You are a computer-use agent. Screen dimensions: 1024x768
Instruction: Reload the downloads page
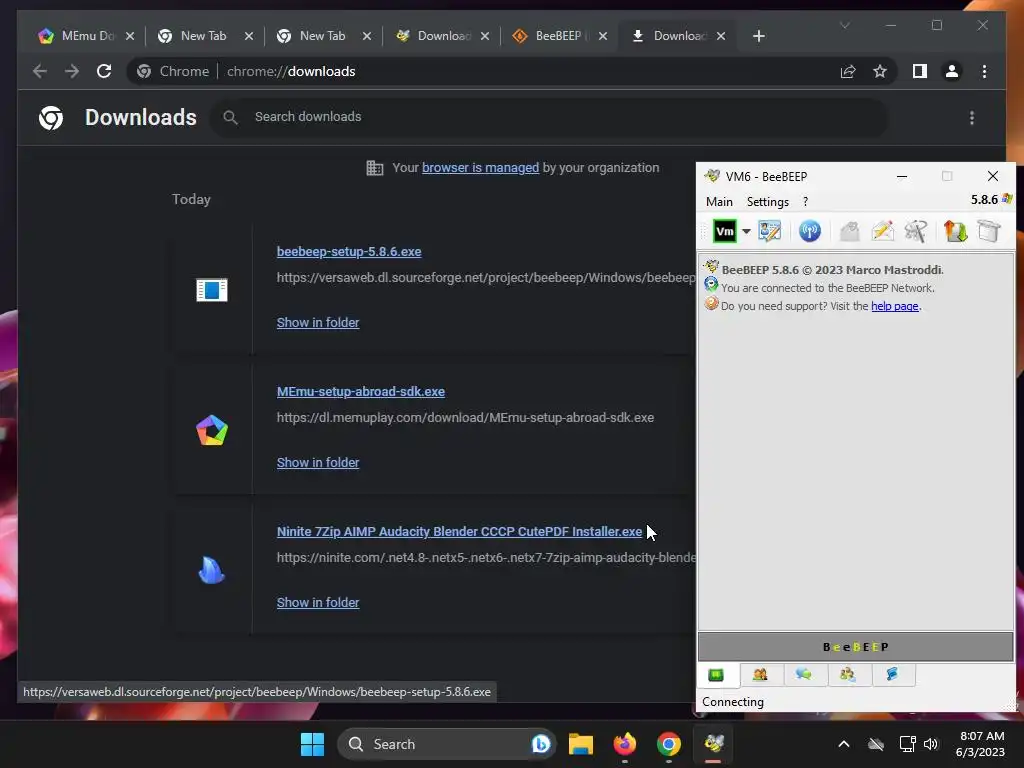tap(104, 71)
